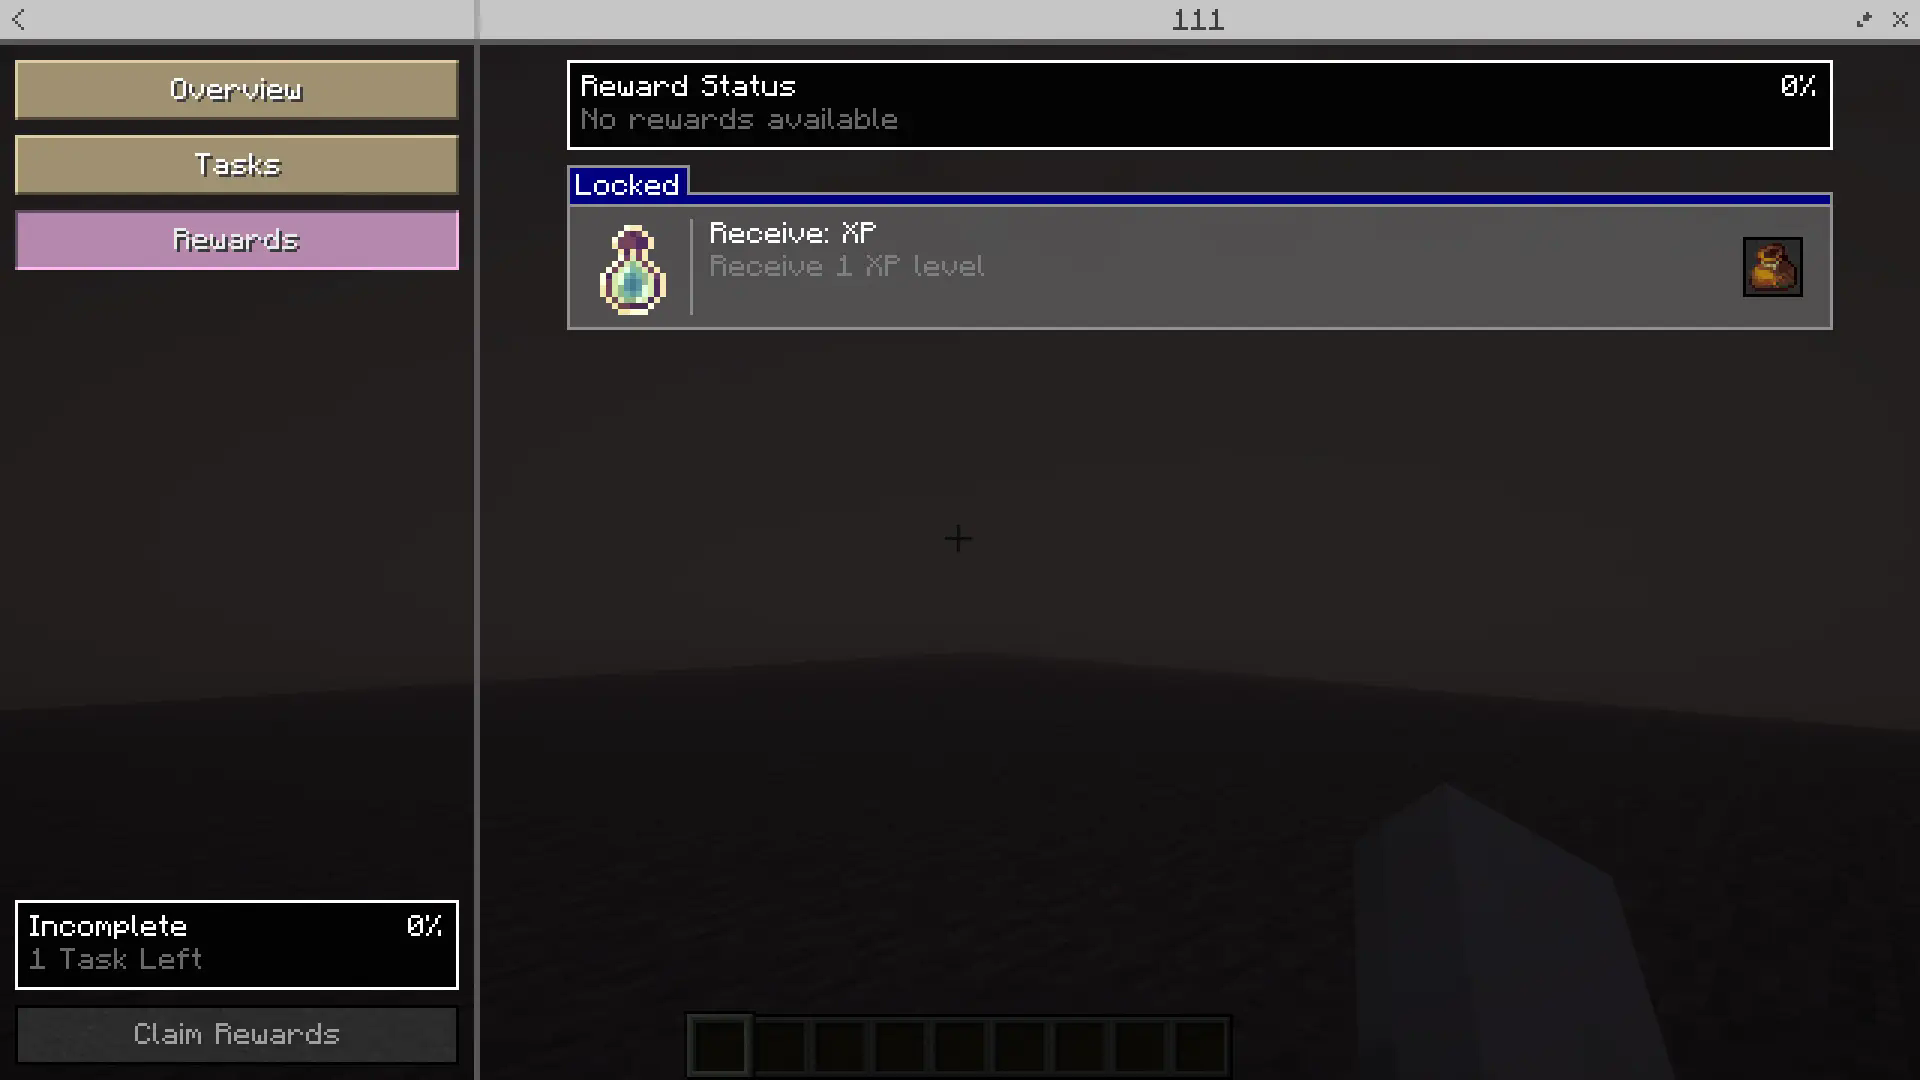Click the center crosshair plus icon

pyautogui.click(x=959, y=538)
